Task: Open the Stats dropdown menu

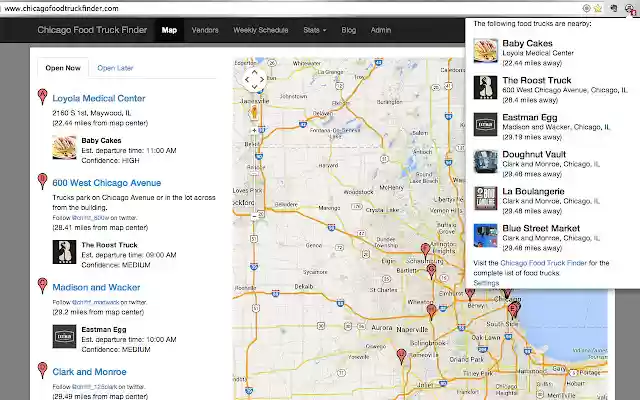Action: point(315,30)
